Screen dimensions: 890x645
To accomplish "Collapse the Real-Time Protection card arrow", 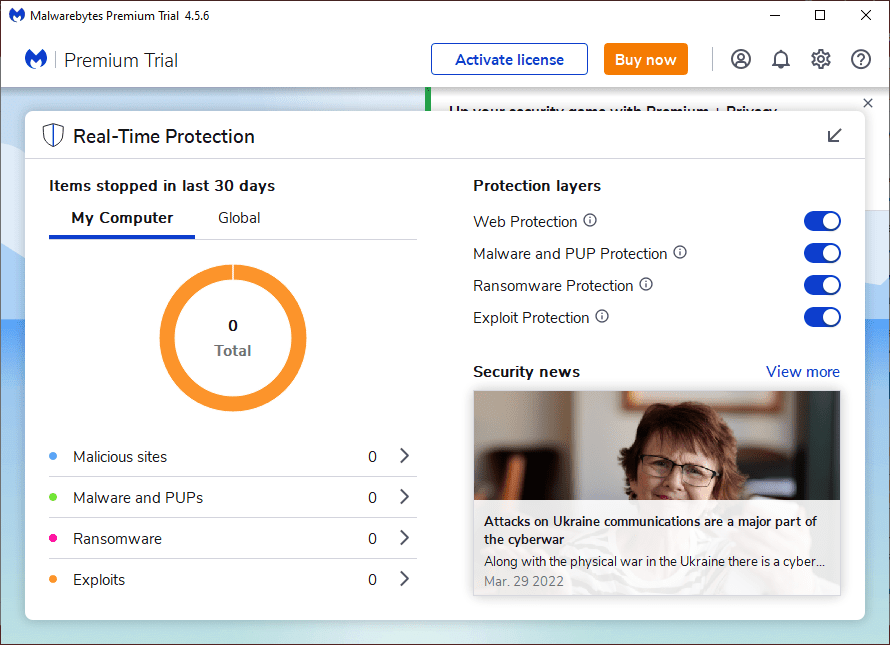I will tap(834, 136).
